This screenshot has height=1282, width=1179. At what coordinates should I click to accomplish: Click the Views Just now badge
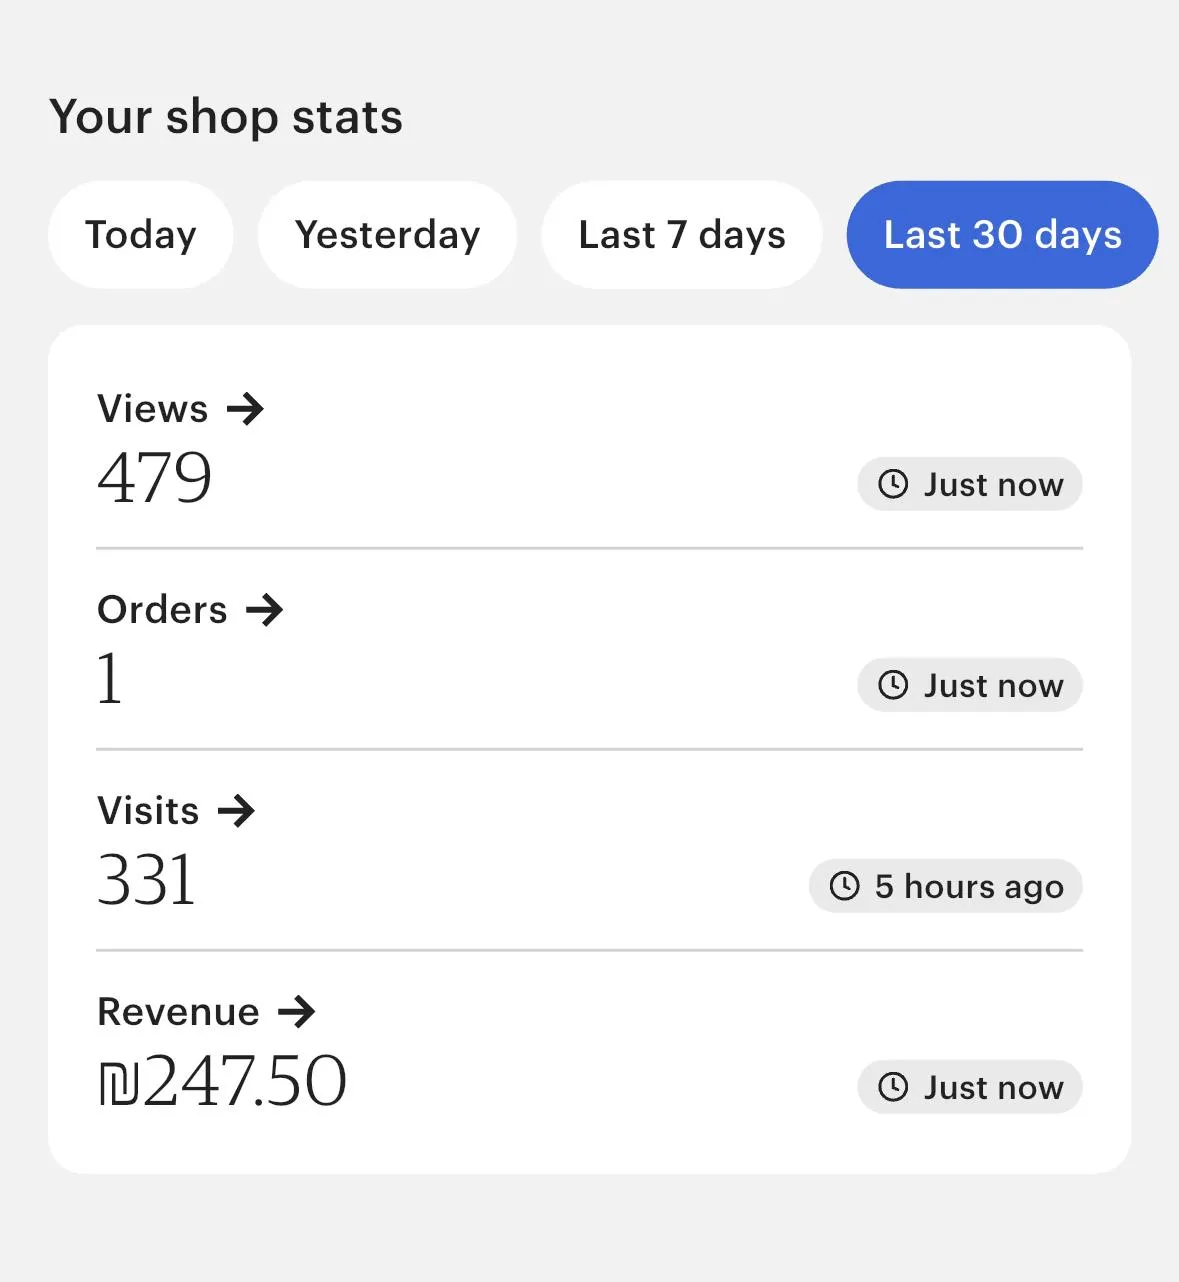[x=970, y=484]
